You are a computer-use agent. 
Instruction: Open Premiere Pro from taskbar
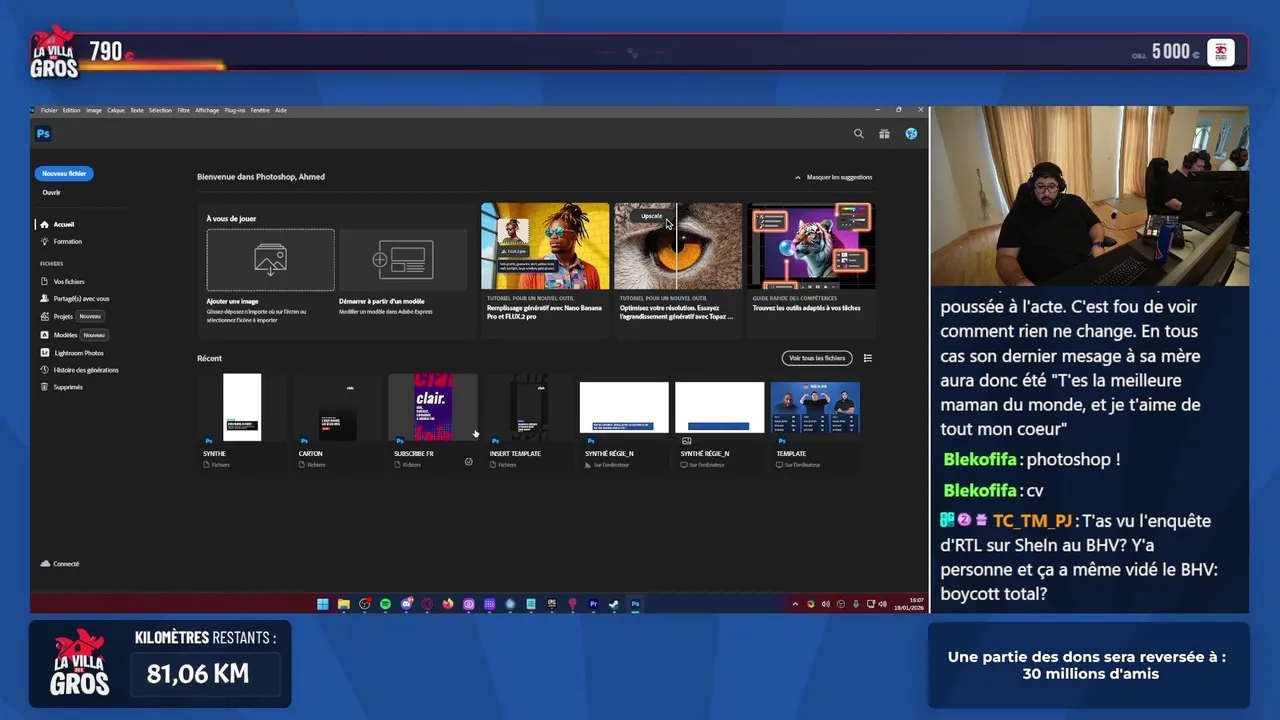(593, 604)
